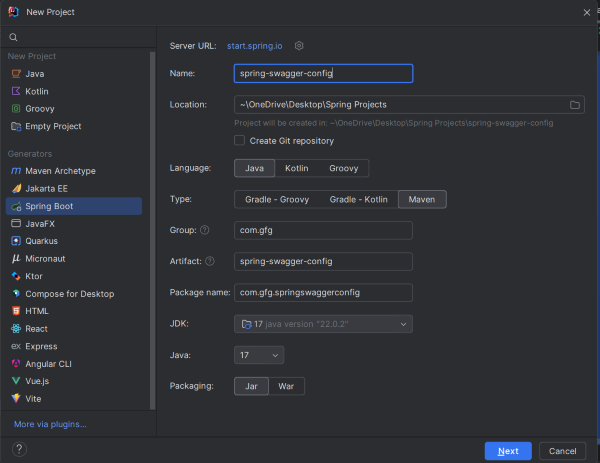Open More via plugins link
The image size is (600, 463).
click(50, 424)
